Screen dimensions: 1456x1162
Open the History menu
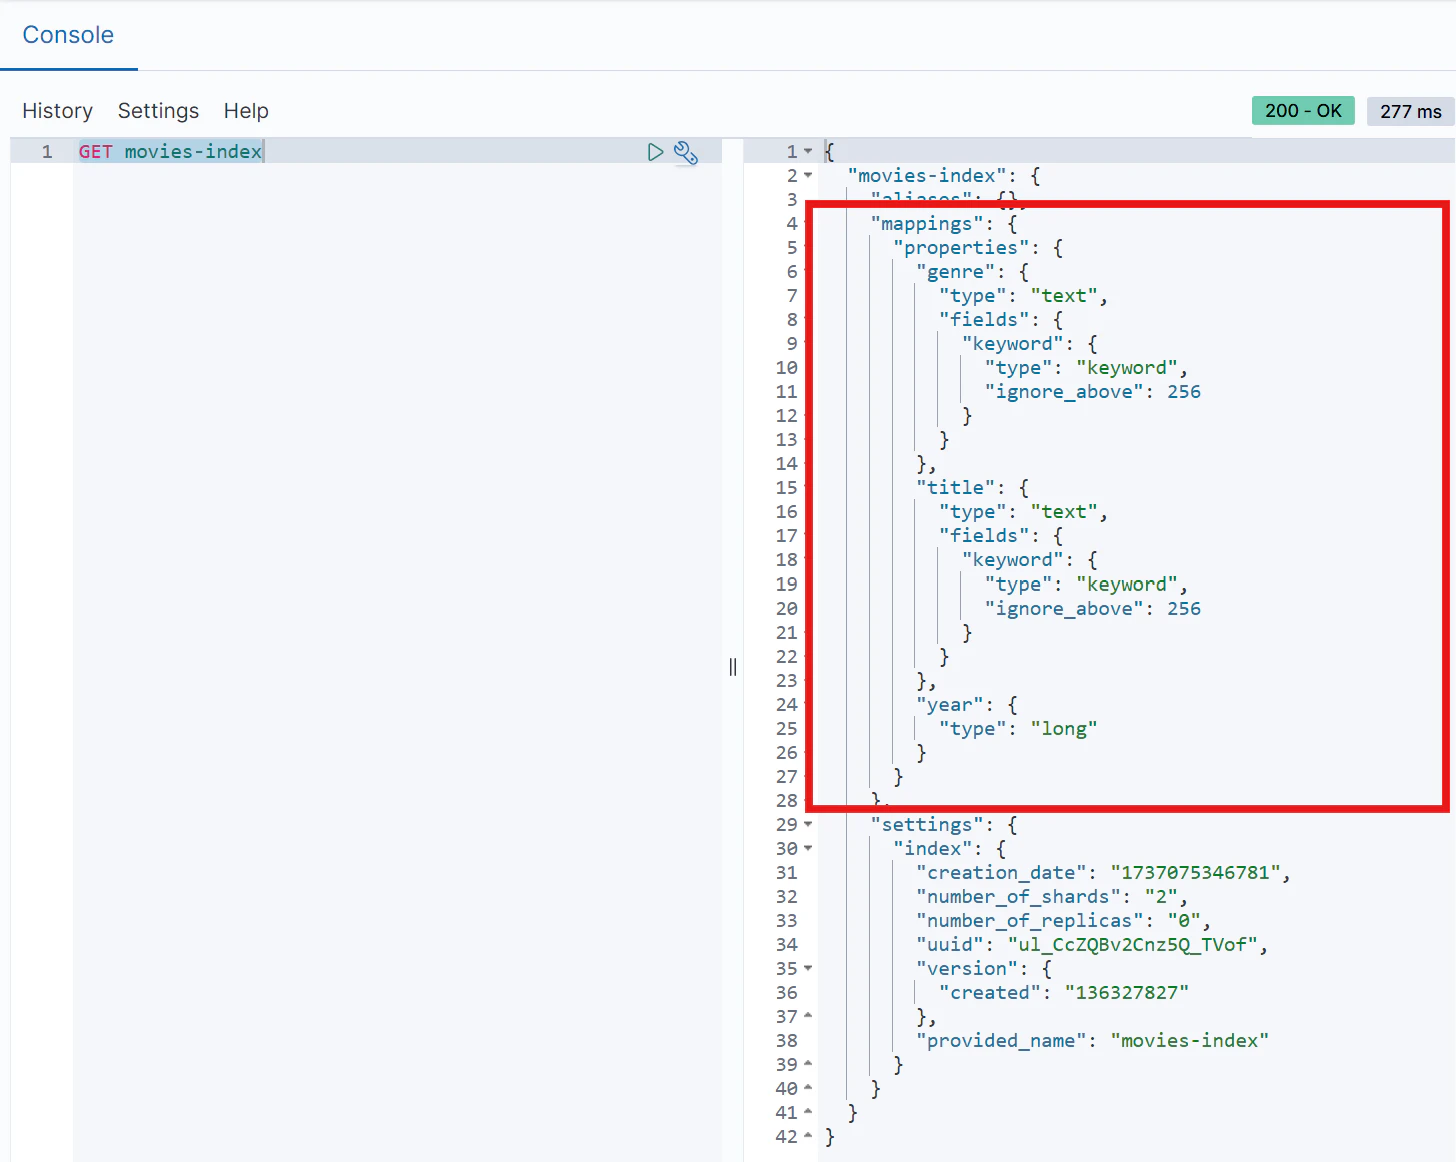[57, 111]
